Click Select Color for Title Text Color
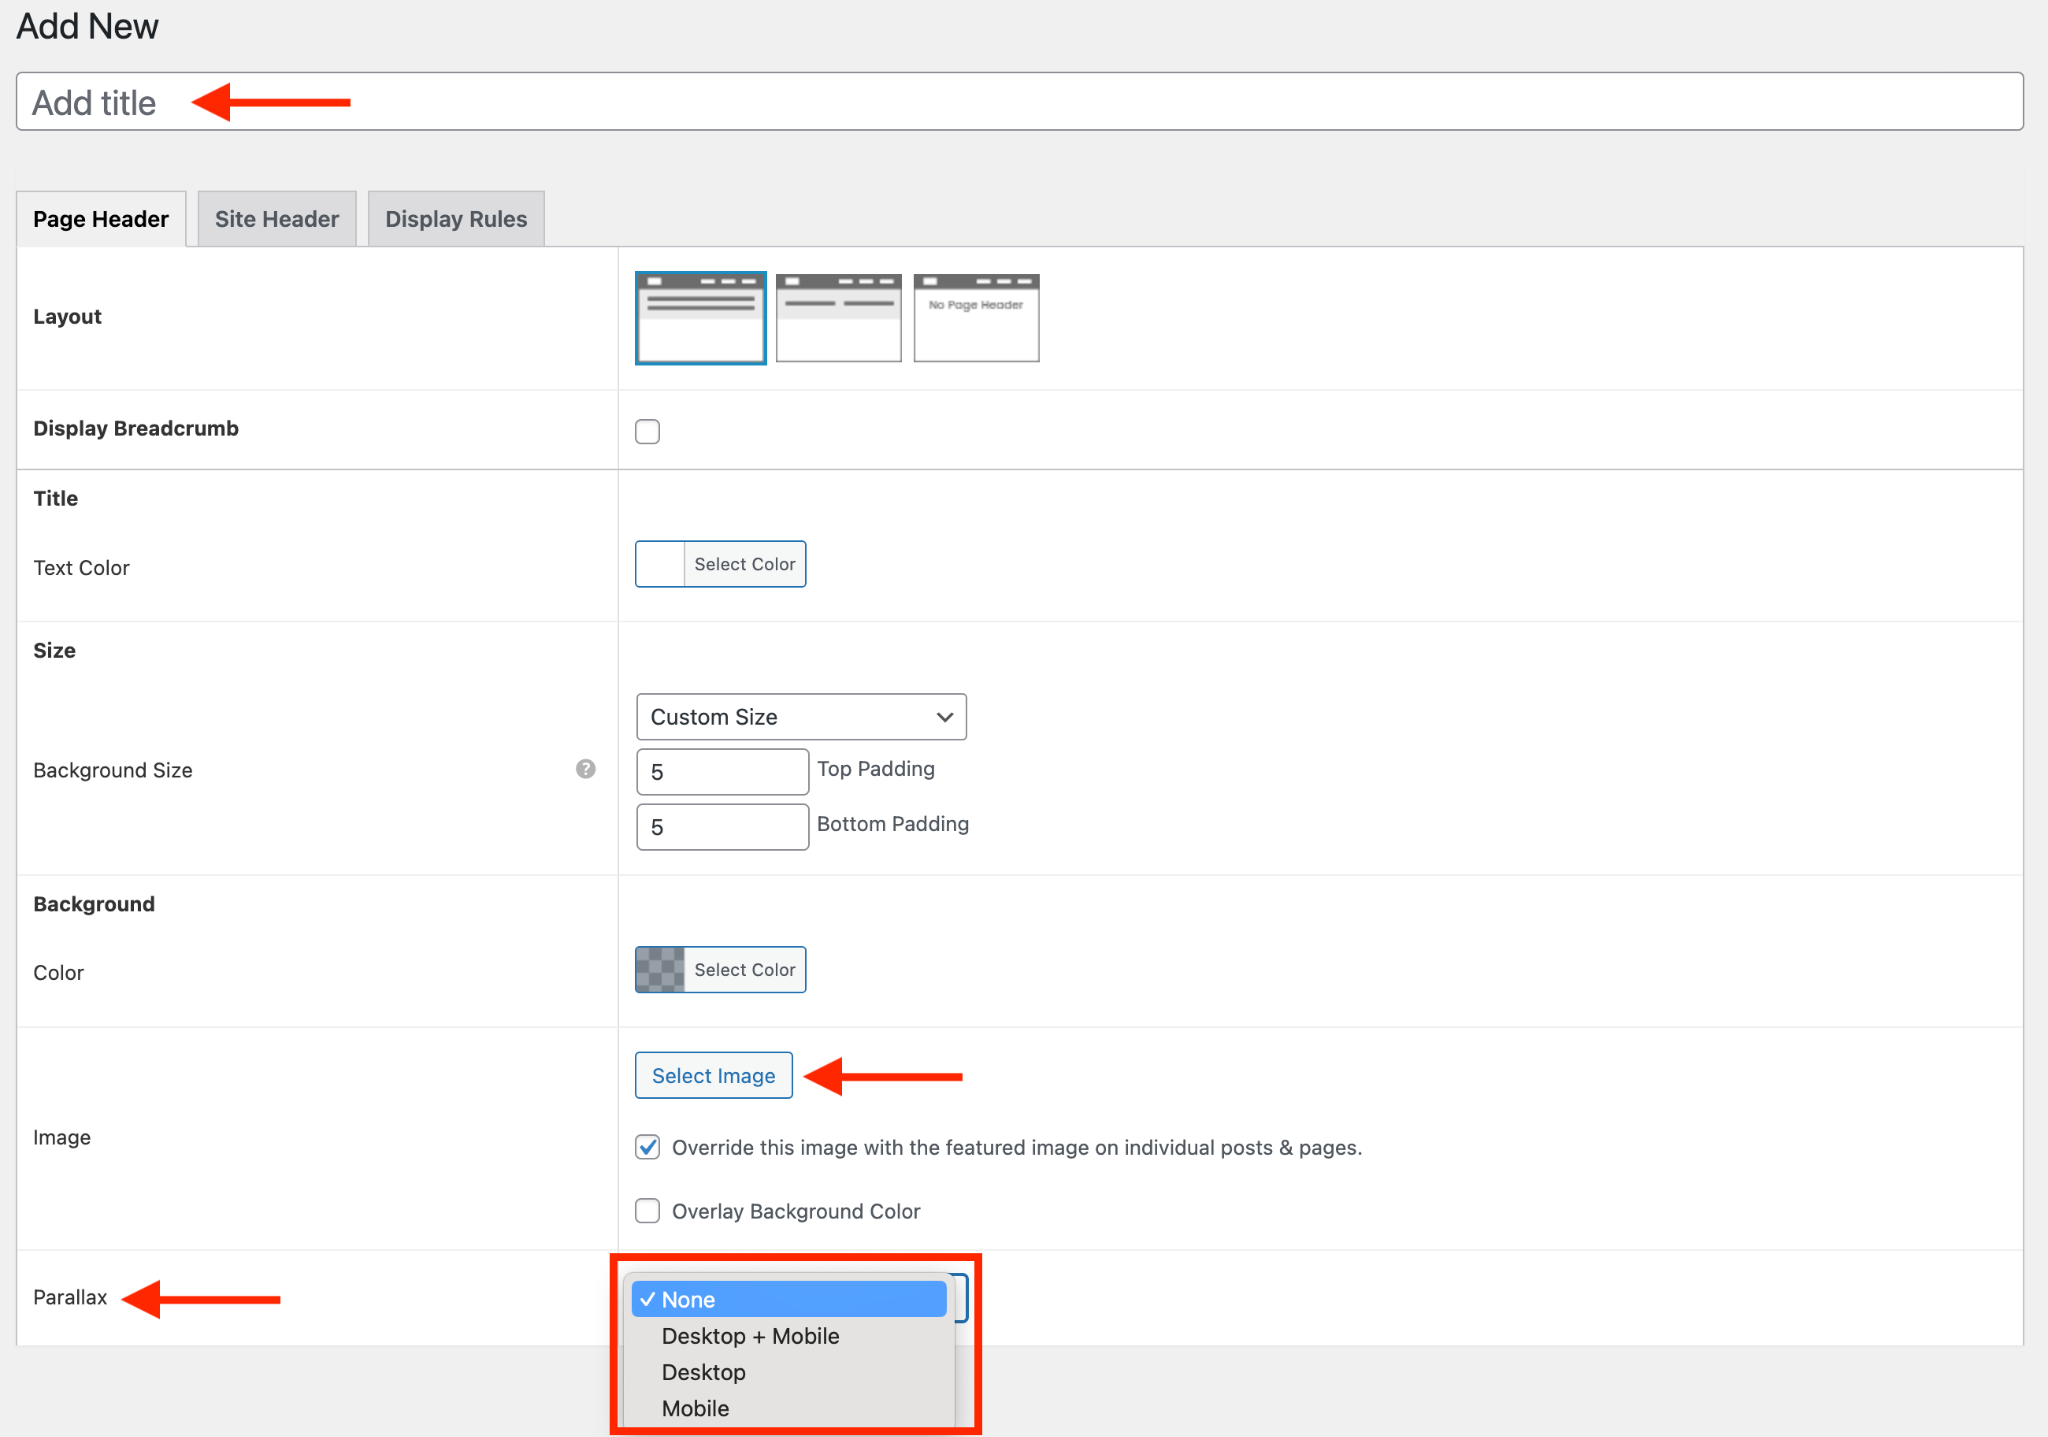The image size is (2048, 1437). click(x=745, y=564)
